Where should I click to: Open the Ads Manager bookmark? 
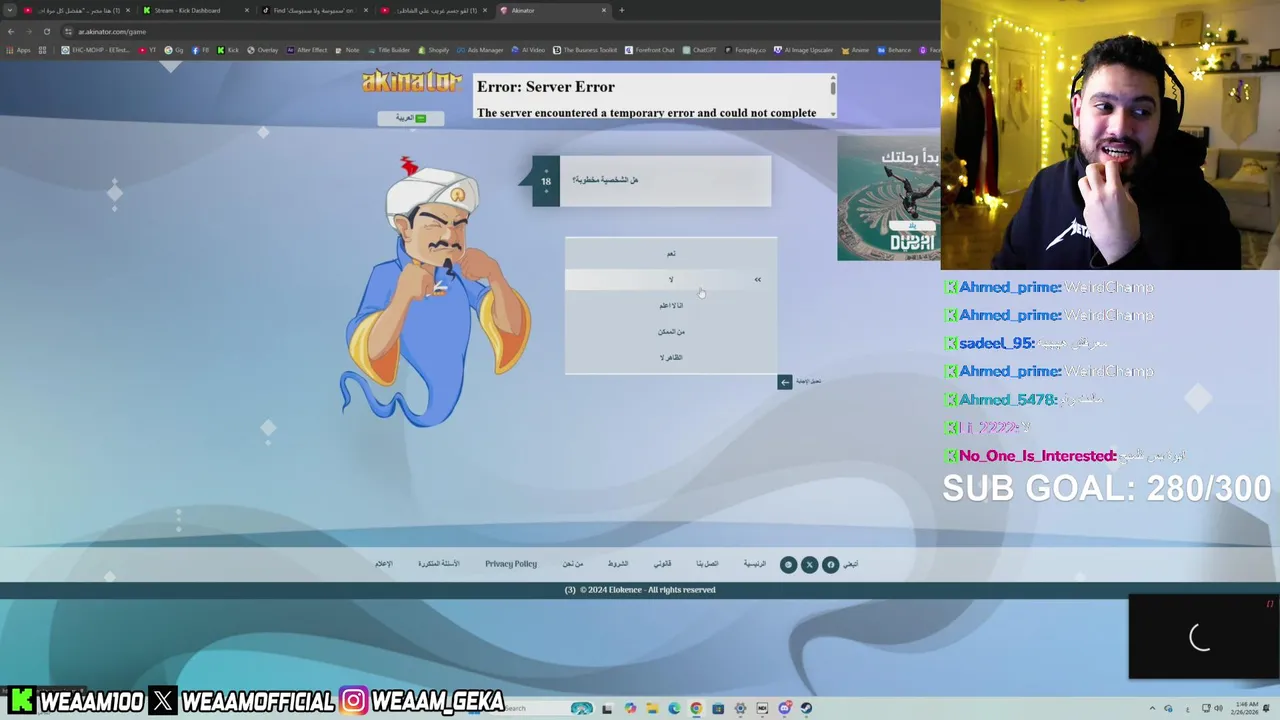480,50
